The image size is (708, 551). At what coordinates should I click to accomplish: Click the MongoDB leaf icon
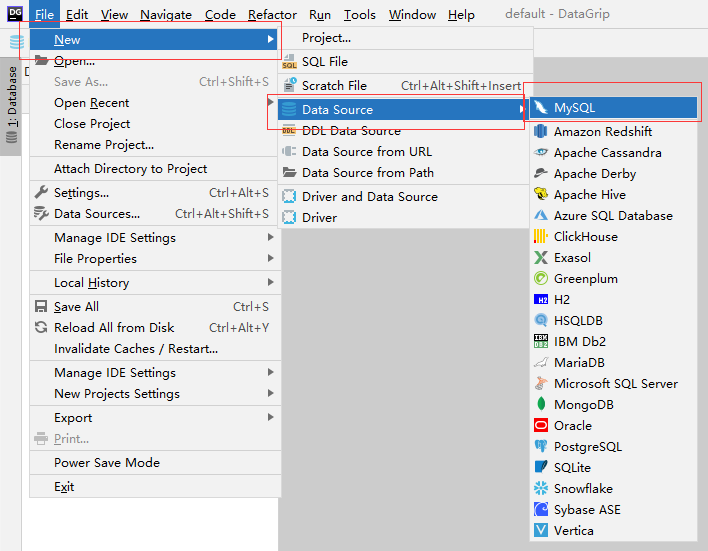(x=540, y=404)
